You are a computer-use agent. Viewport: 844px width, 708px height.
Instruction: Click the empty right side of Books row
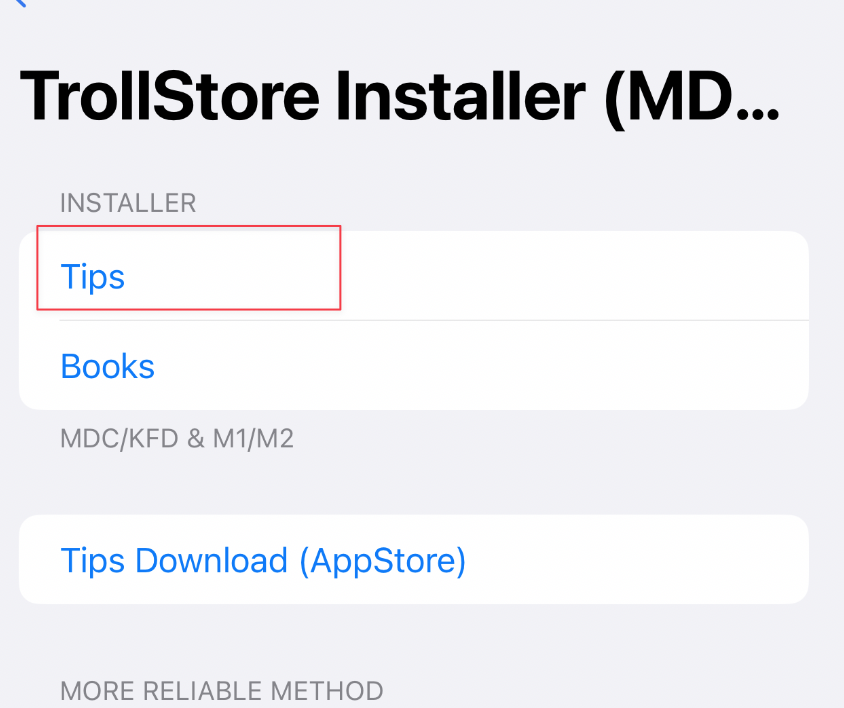pos(482,366)
